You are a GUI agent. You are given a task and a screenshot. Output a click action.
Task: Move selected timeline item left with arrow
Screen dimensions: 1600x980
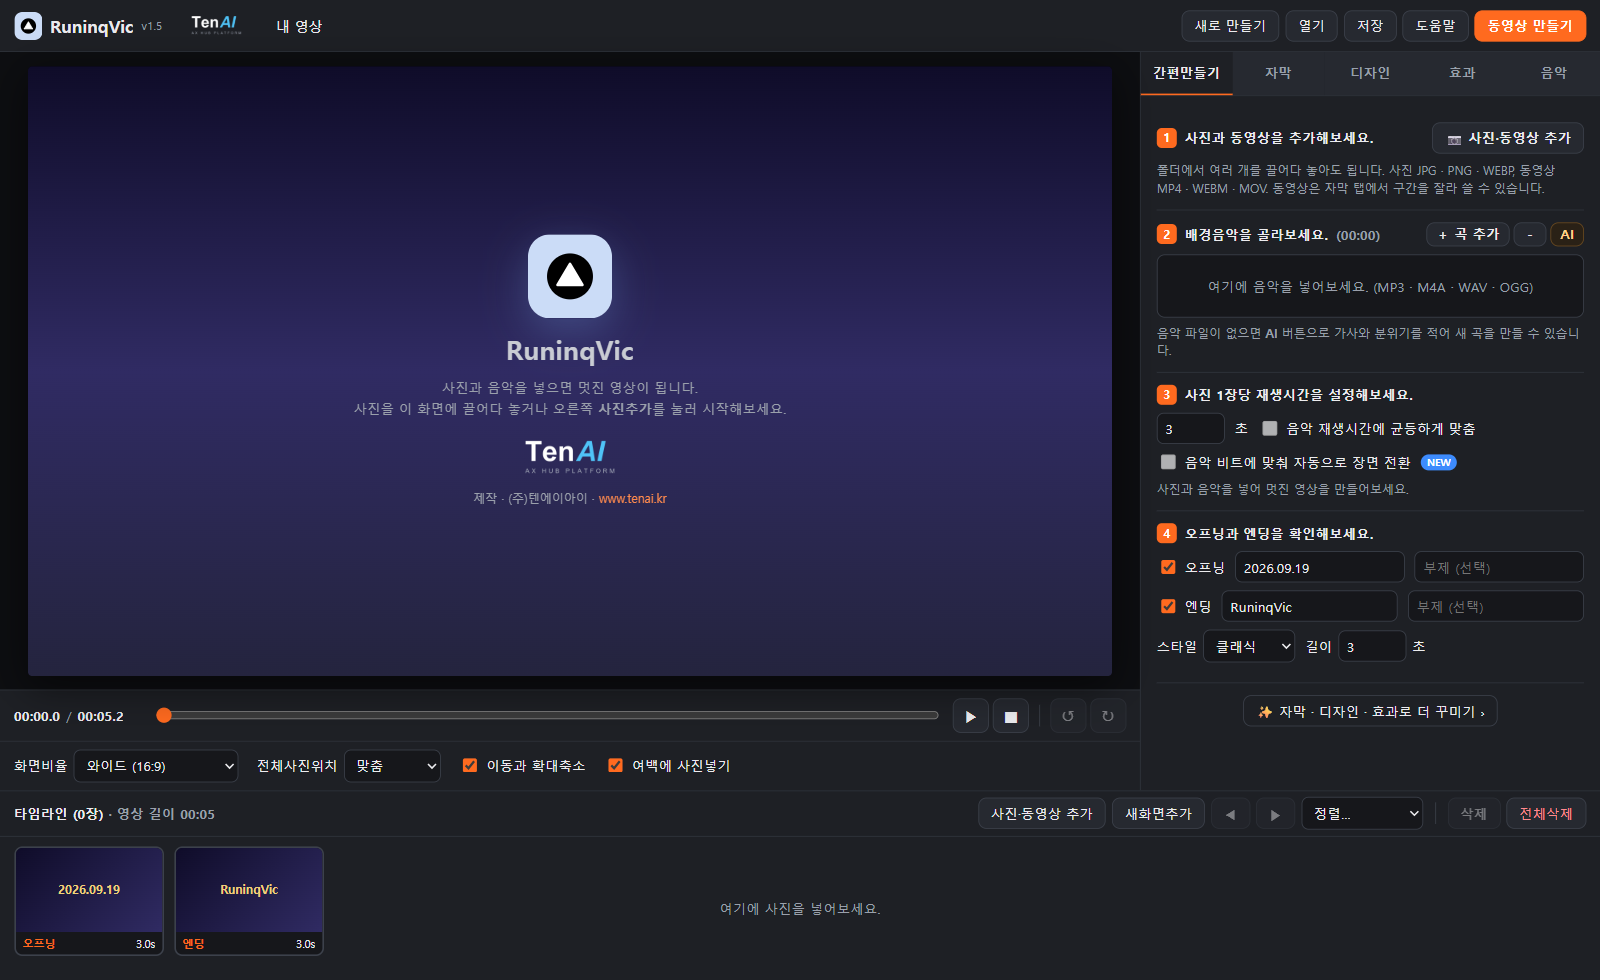(1230, 814)
